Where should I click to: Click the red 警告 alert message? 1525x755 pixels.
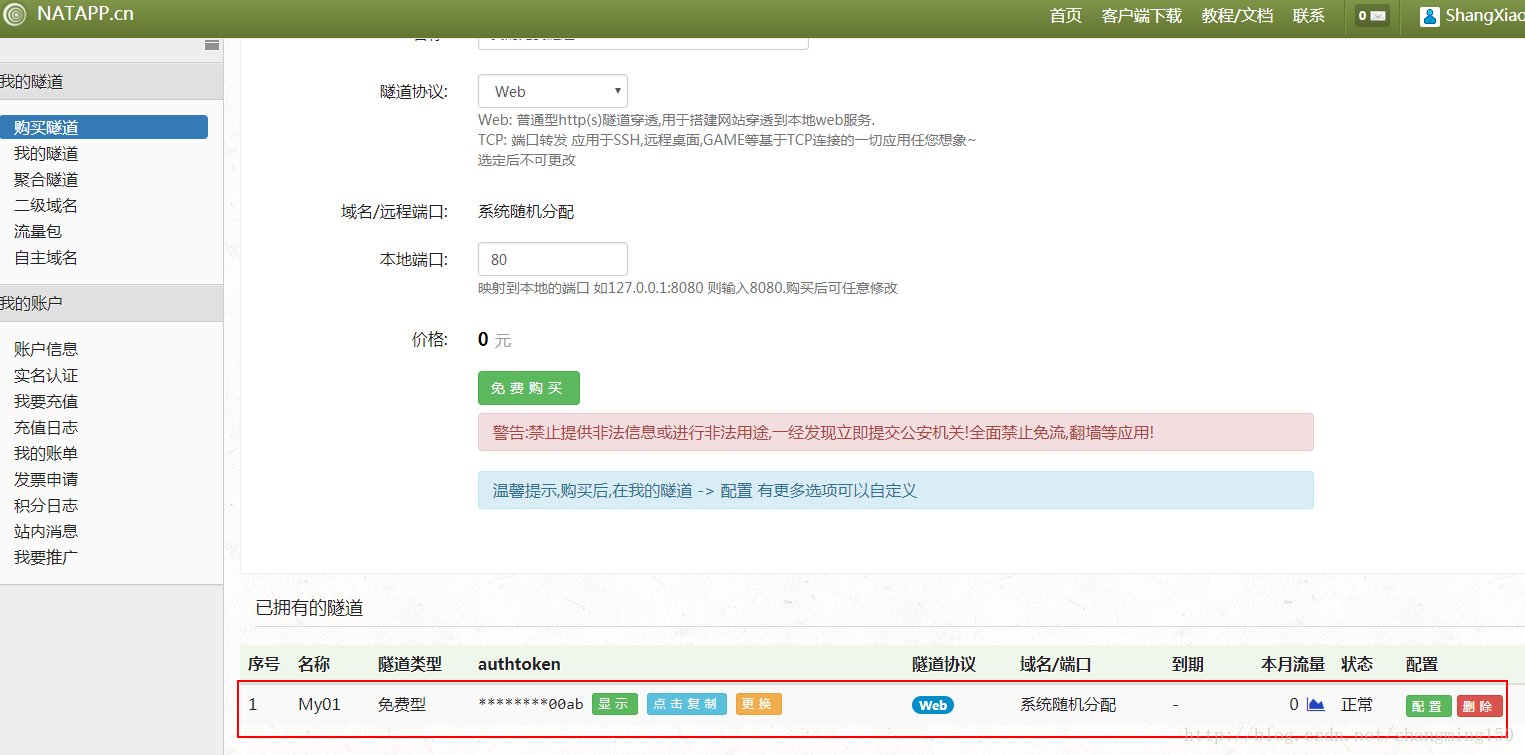[x=896, y=432]
